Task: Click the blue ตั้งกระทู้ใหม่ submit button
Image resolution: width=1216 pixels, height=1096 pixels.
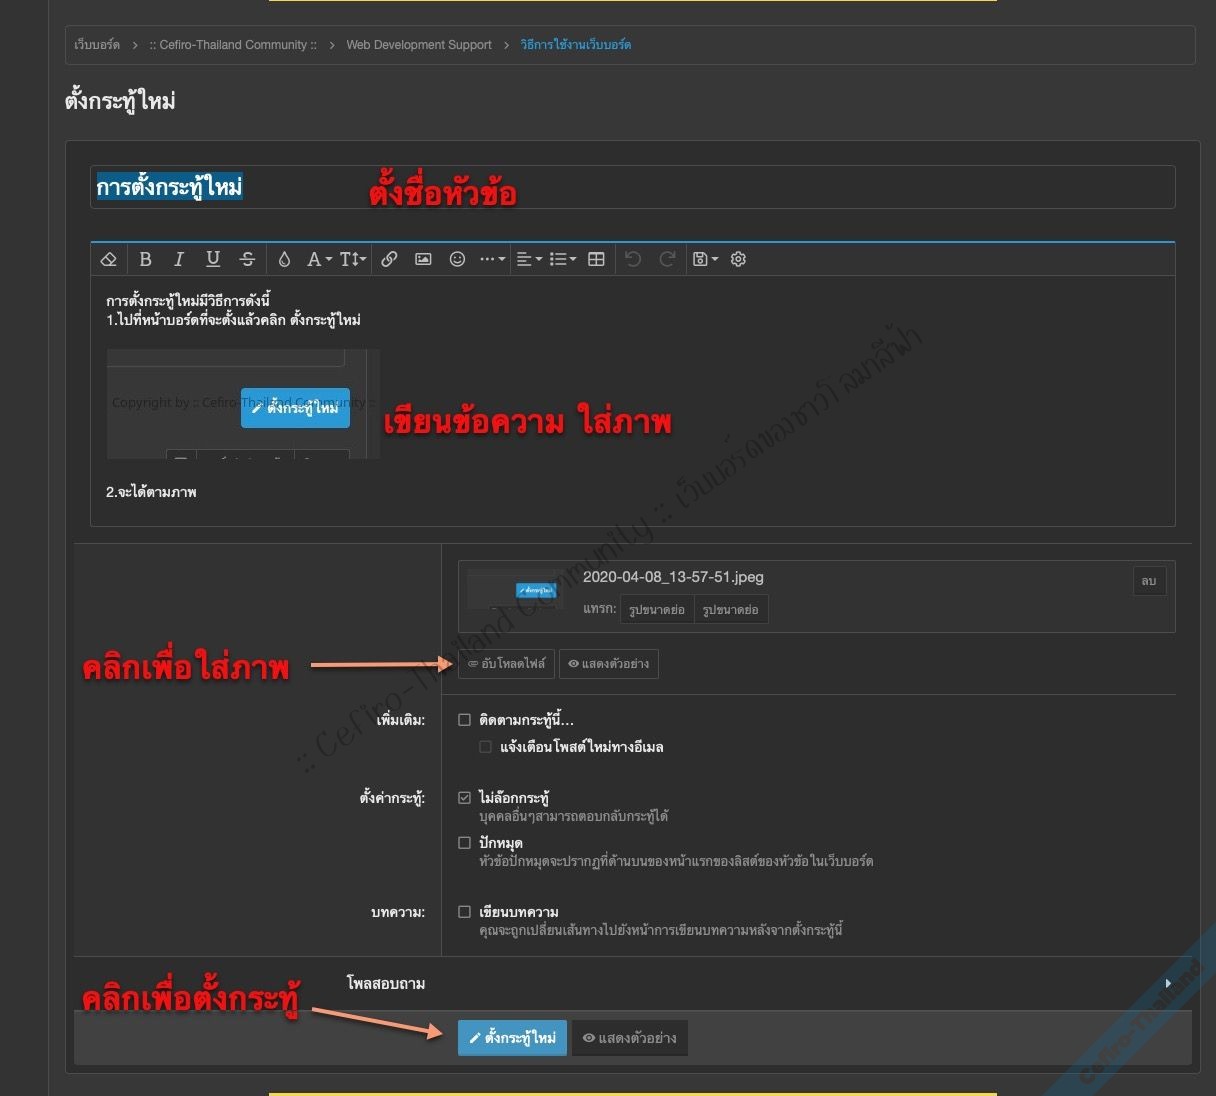Action: tap(512, 1038)
